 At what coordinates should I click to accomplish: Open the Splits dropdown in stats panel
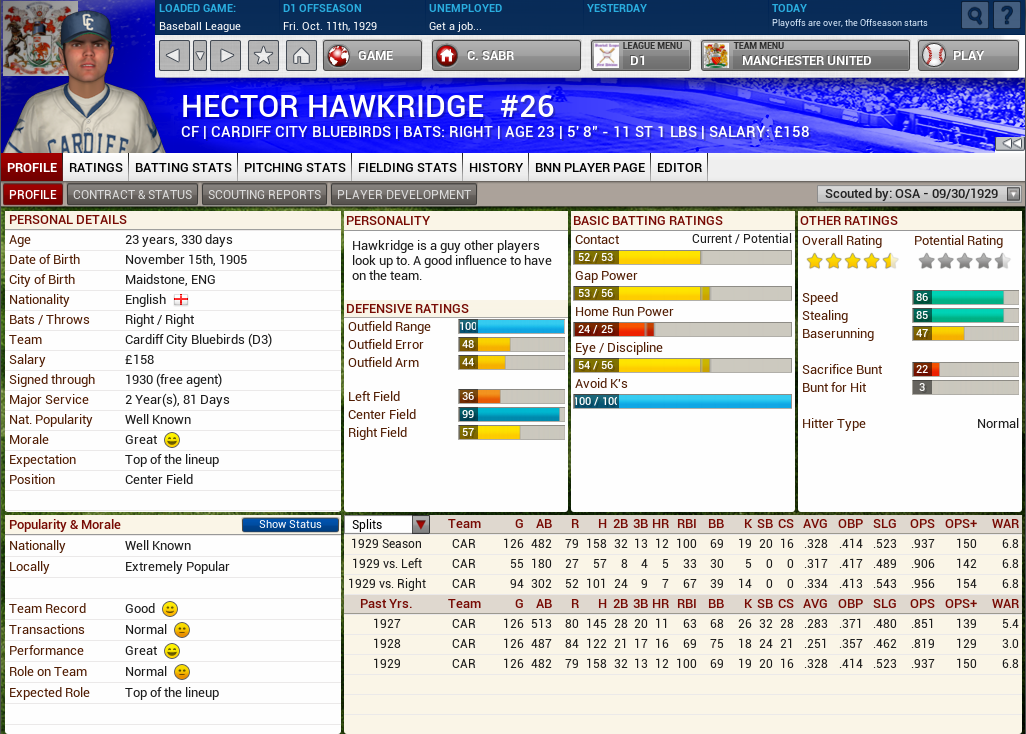(420, 524)
